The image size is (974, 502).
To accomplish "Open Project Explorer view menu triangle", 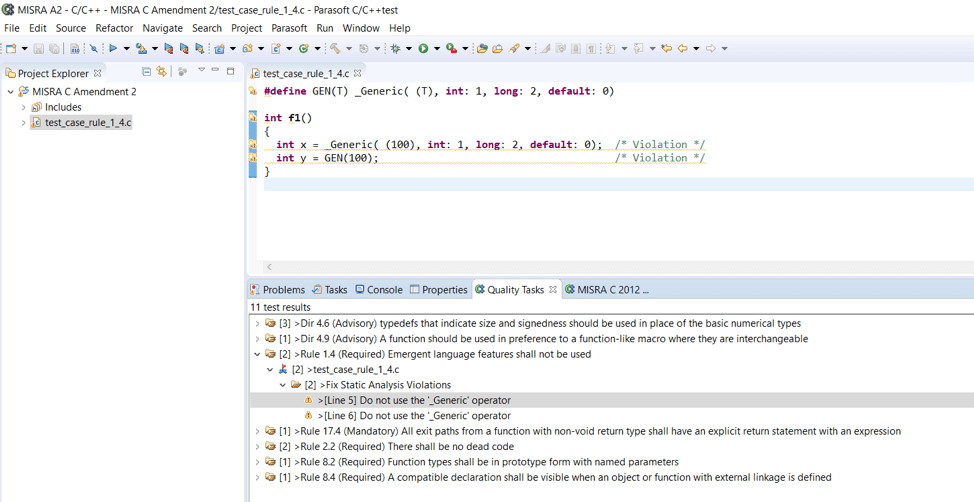I will coord(201,72).
